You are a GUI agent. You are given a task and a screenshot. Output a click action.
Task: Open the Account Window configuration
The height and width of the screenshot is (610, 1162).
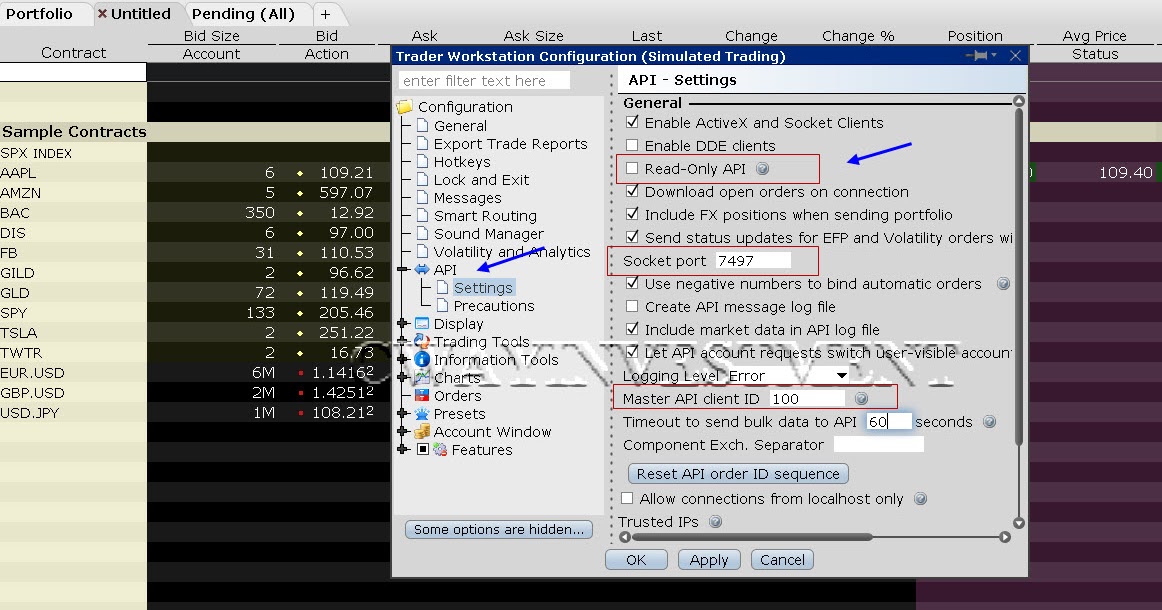(491, 431)
